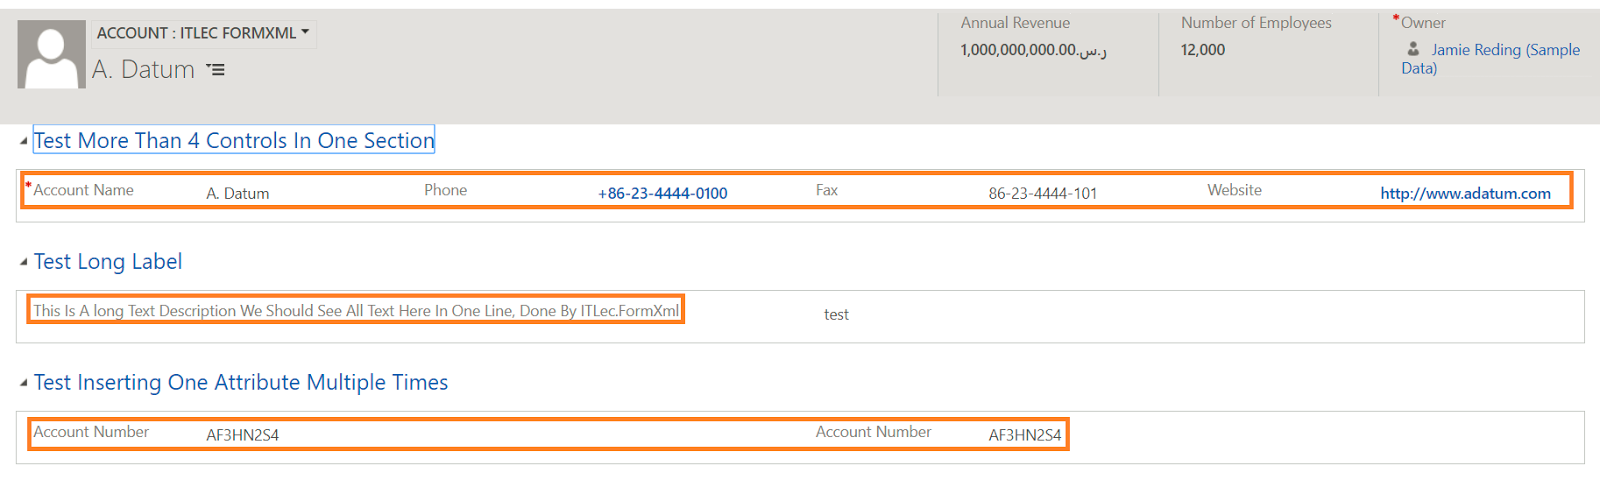Click the Account Name field value A. Datum
1600x480 pixels.
238,194
